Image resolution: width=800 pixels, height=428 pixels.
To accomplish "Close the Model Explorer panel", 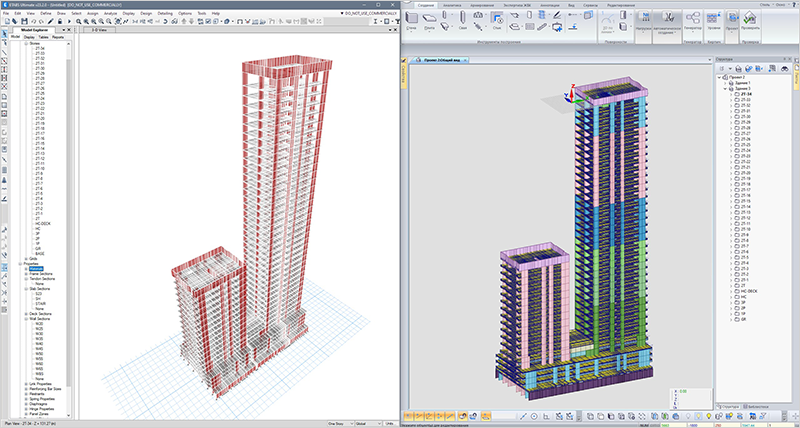I will (x=69, y=30).
